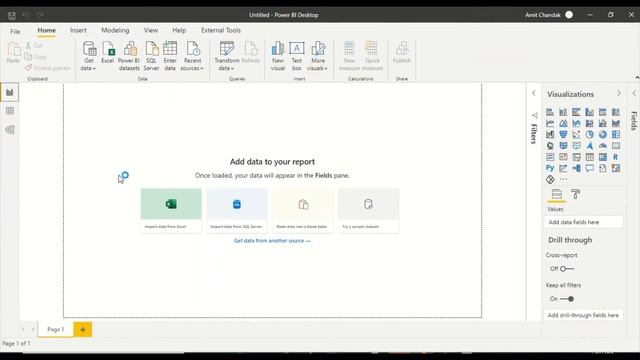Add the Gauge visual
Image resolution: width=640 pixels, height=360 pixels.
click(603, 146)
